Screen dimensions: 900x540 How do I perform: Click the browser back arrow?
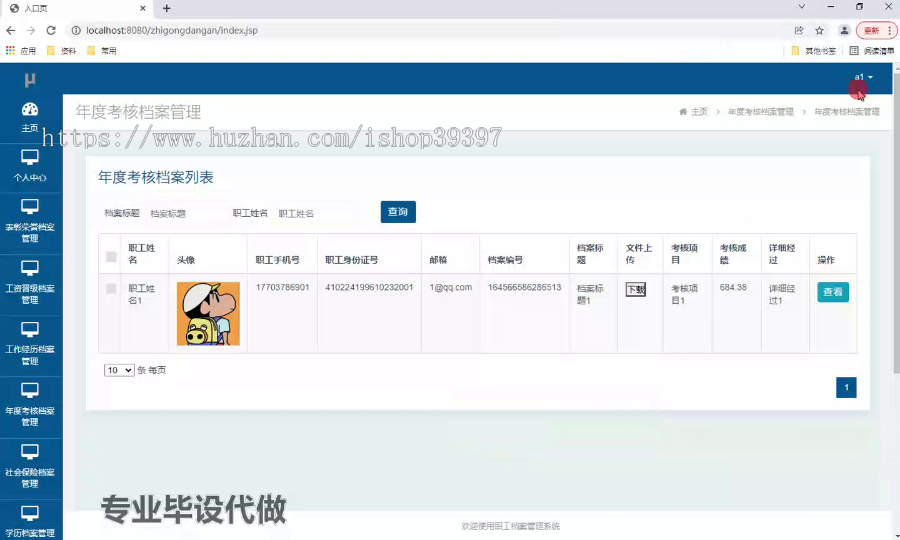pos(11,30)
